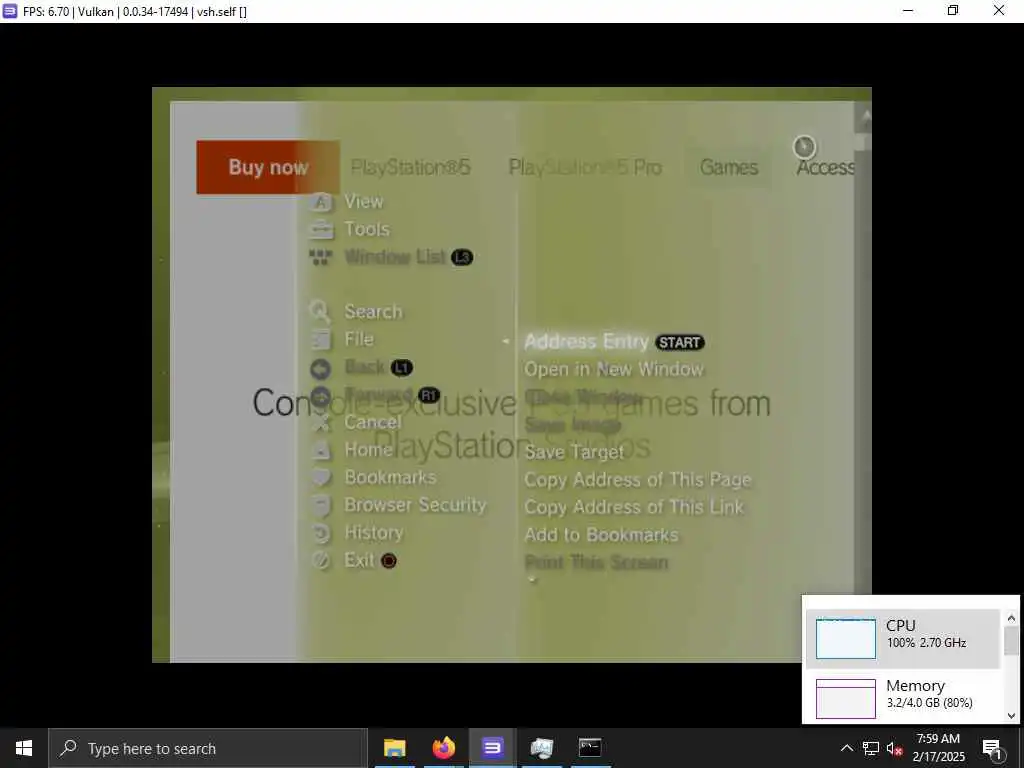1024x768 pixels.
Task: Click the taskbar search box
Action: [x=208, y=748]
